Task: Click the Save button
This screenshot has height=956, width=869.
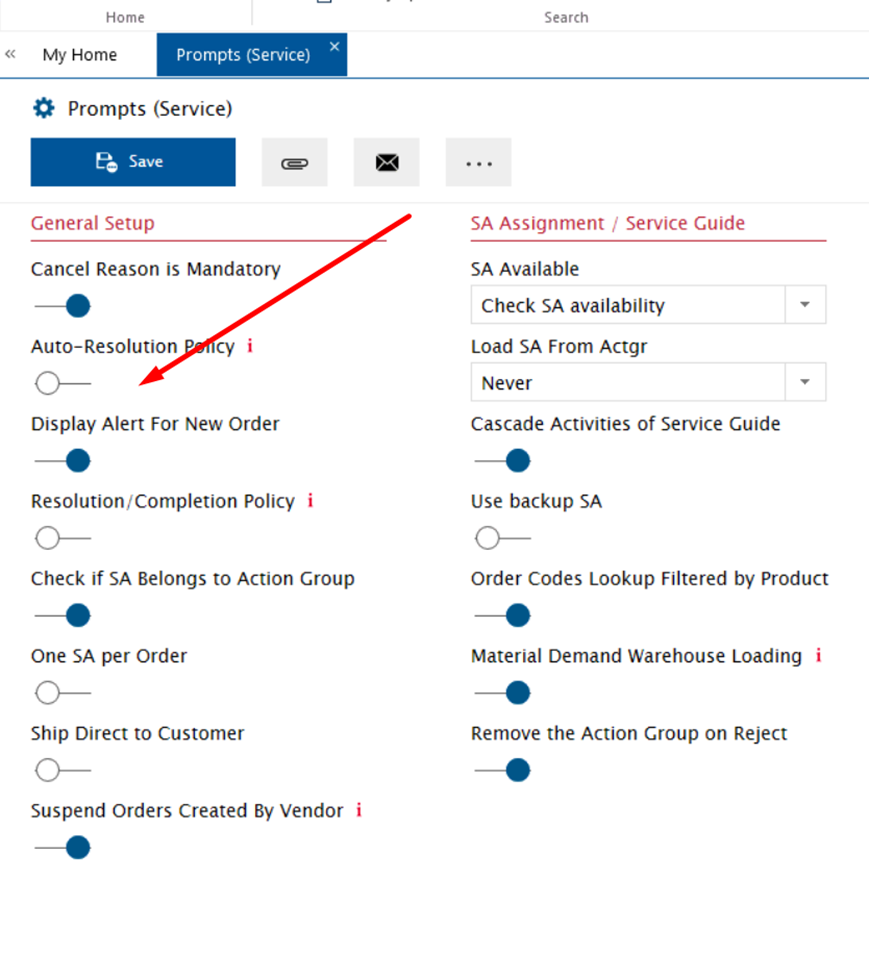Action: pyautogui.click(x=133, y=162)
